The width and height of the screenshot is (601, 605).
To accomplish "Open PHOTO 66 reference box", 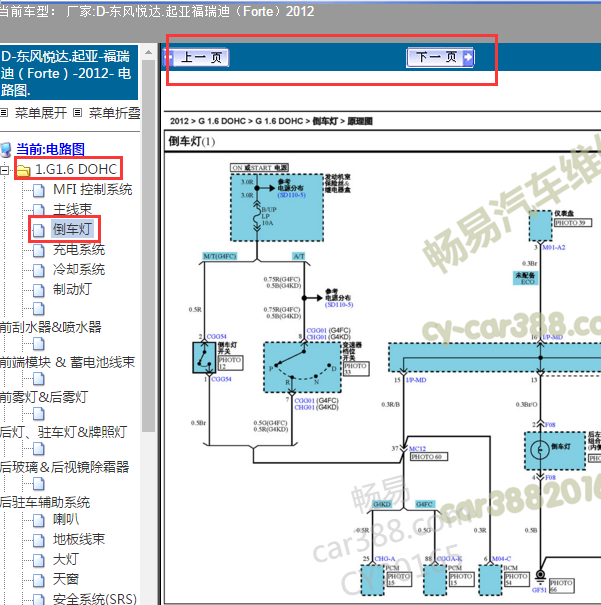I will (562, 586).
